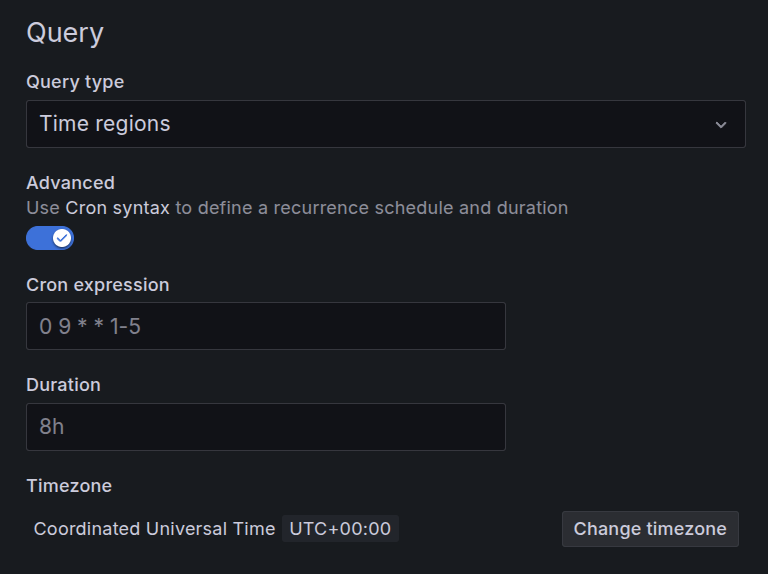Open the Query type dropdown
Image resolution: width=768 pixels, height=574 pixels.
(x=385, y=124)
